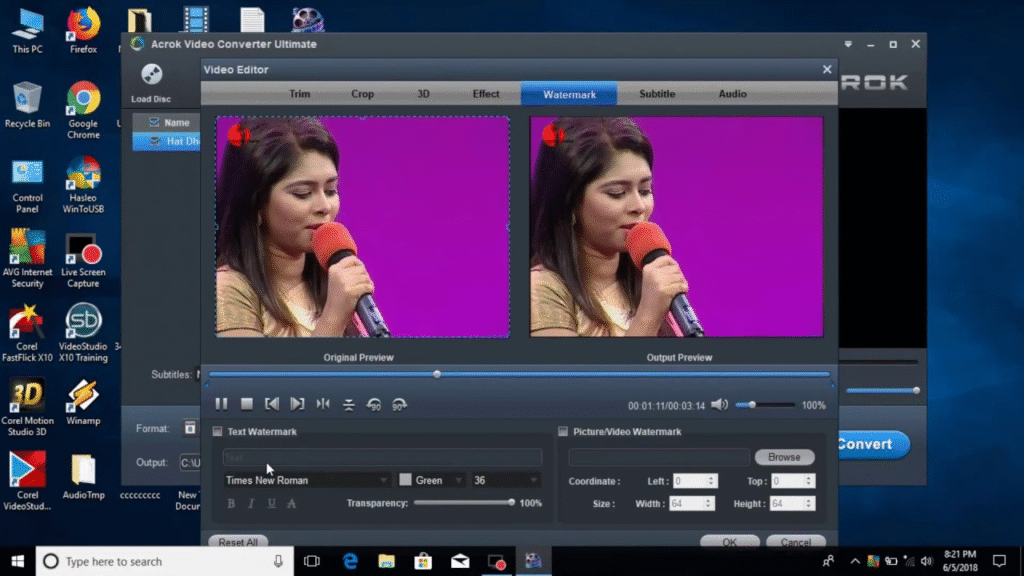Enable the Picture/Video Watermark checkbox
Viewport: 1024px width, 576px height.
(x=563, y=432)
